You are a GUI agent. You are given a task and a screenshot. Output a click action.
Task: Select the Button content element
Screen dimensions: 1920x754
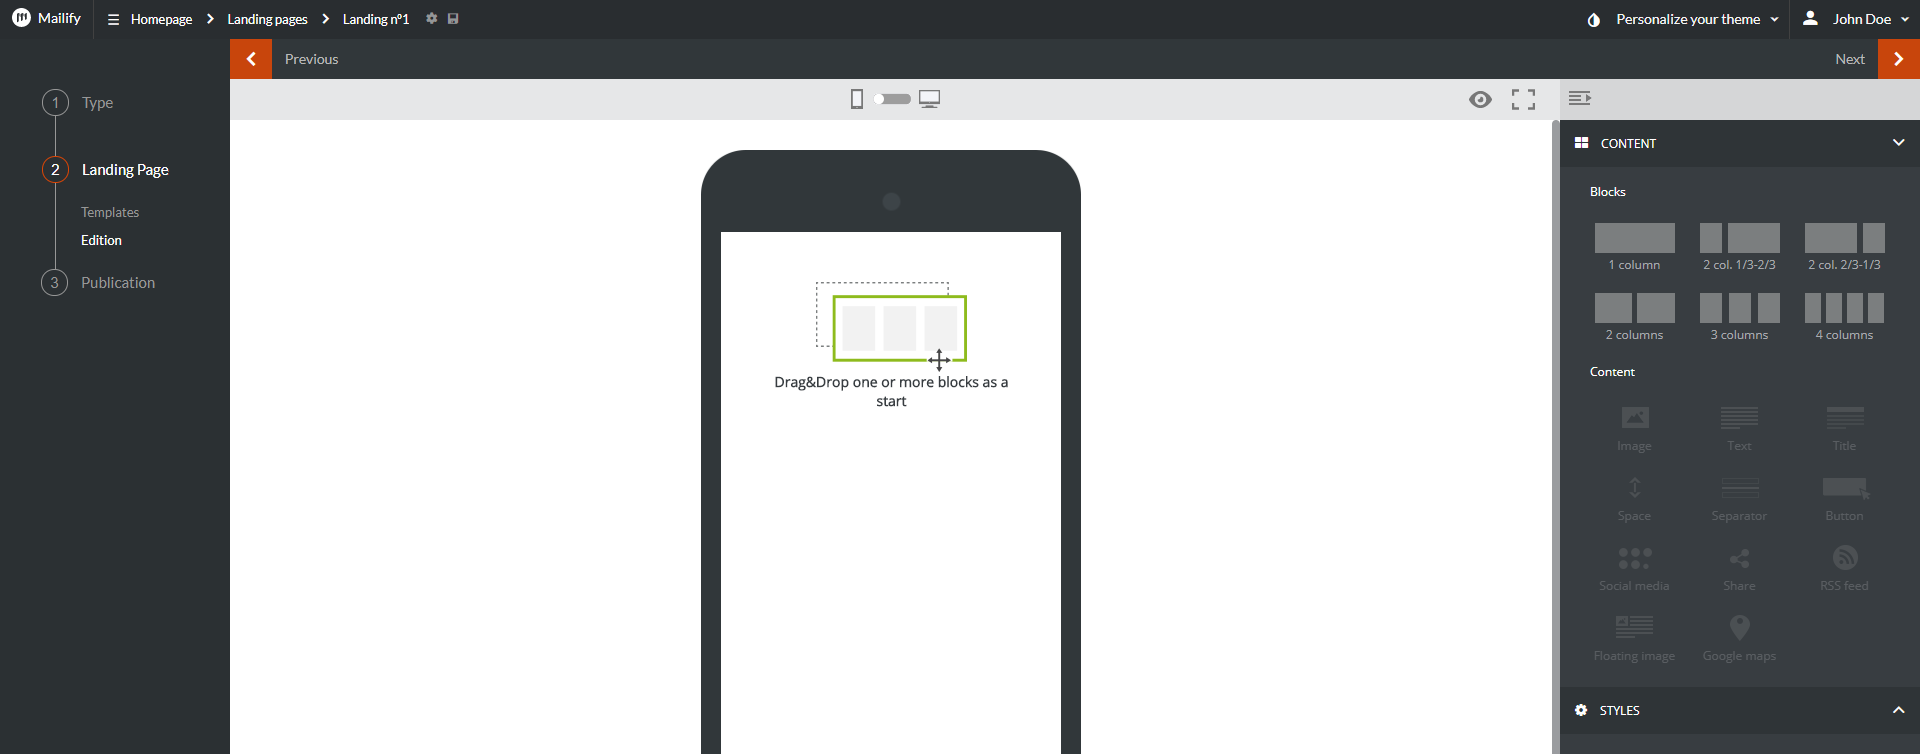pos(1844,498)
